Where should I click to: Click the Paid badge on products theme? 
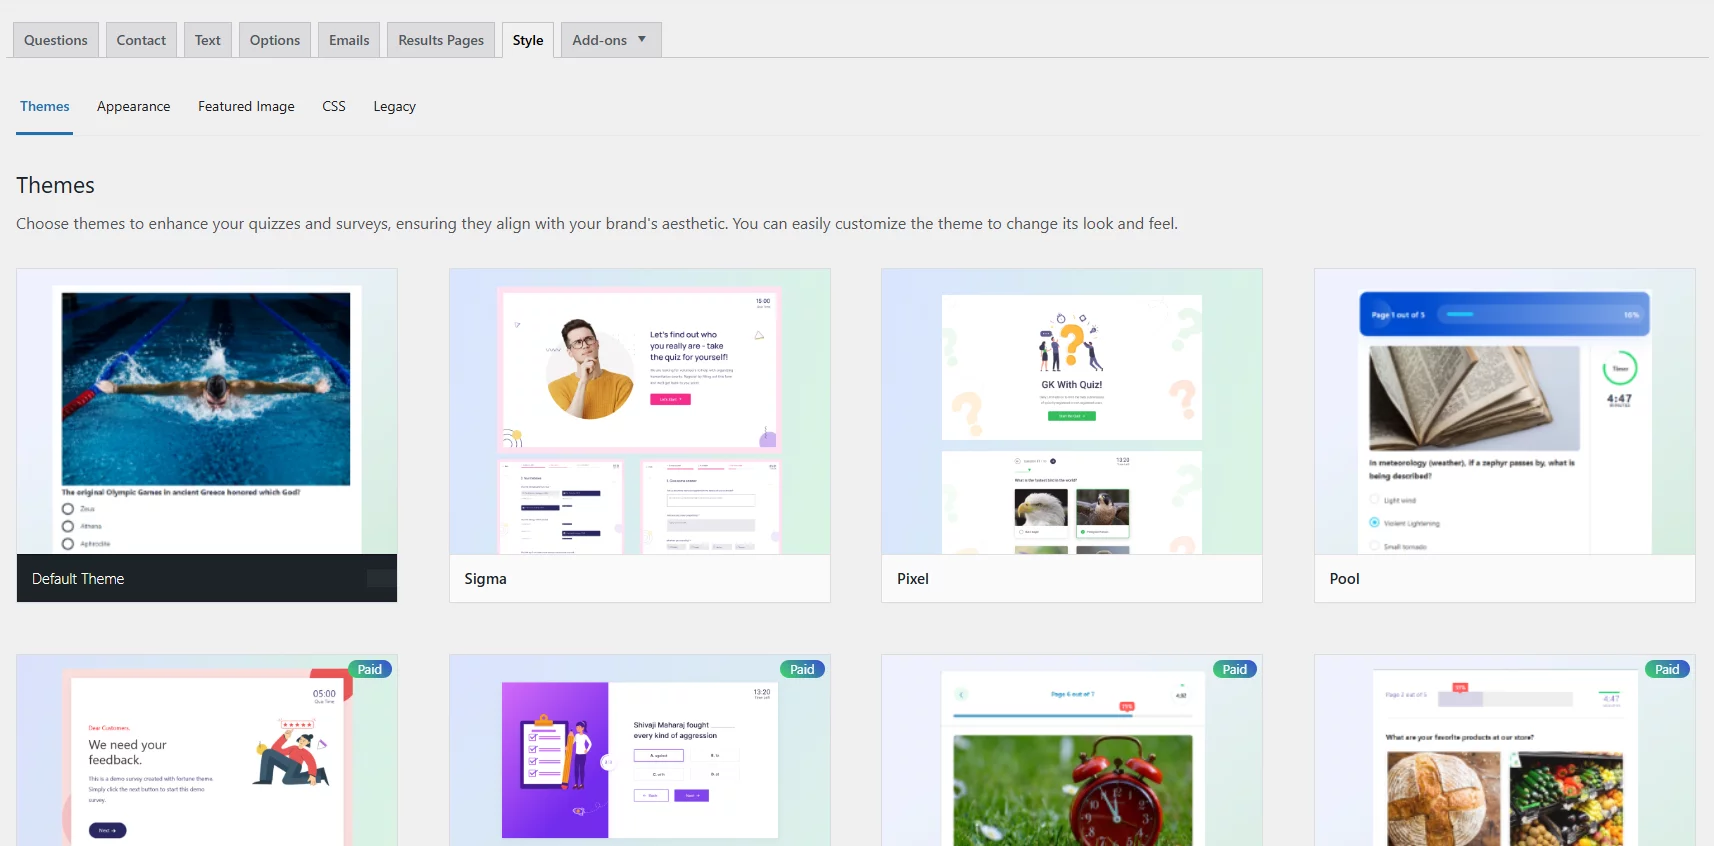point(1667,669)
